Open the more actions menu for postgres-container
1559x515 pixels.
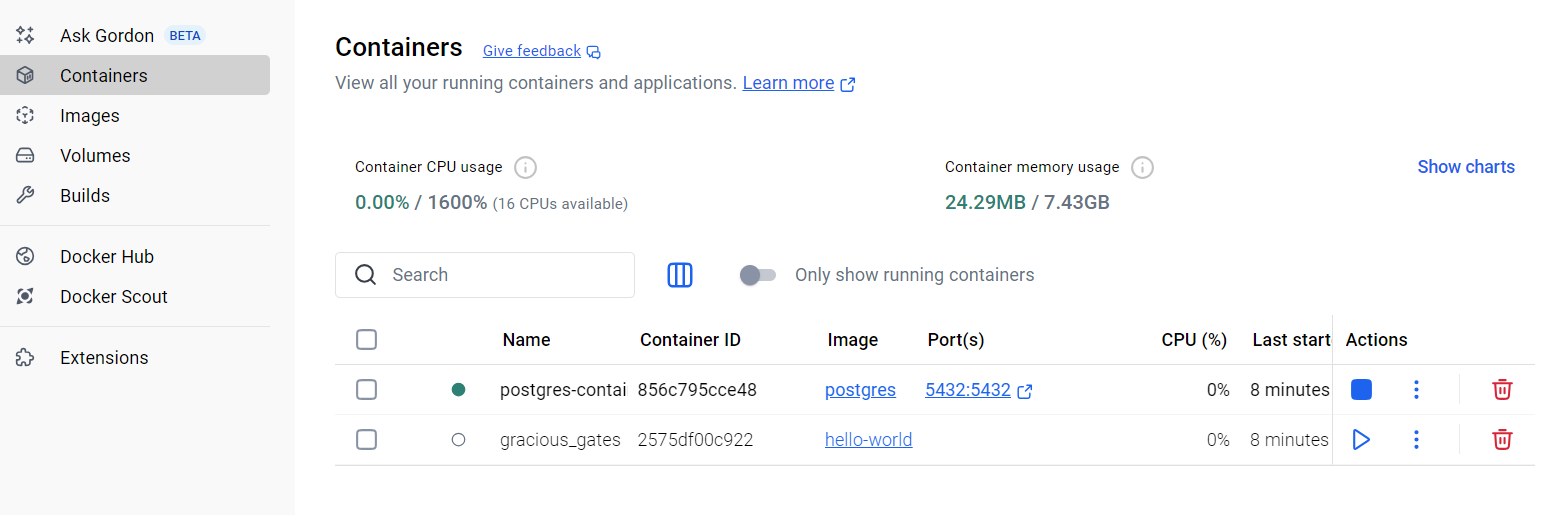[x=1416, y=390]
